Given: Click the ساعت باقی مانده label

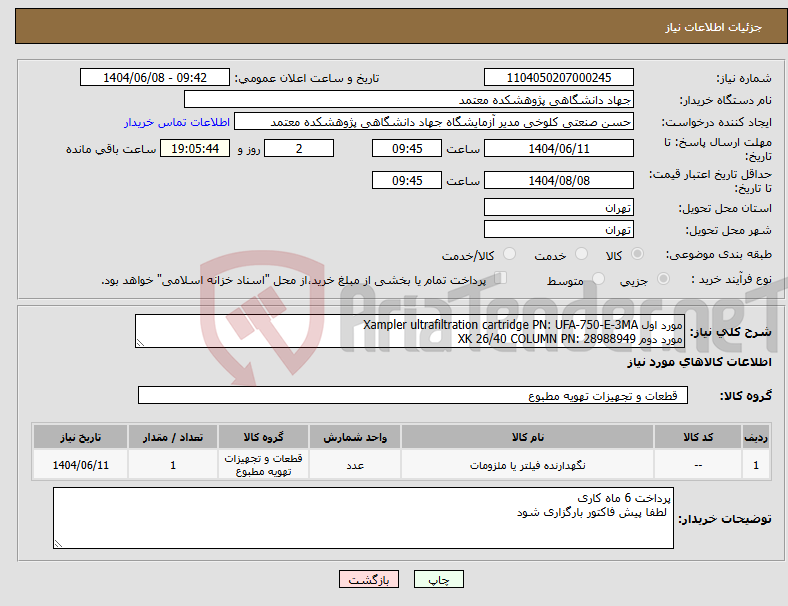Looking at the screenshot, I should pos(111,149).
